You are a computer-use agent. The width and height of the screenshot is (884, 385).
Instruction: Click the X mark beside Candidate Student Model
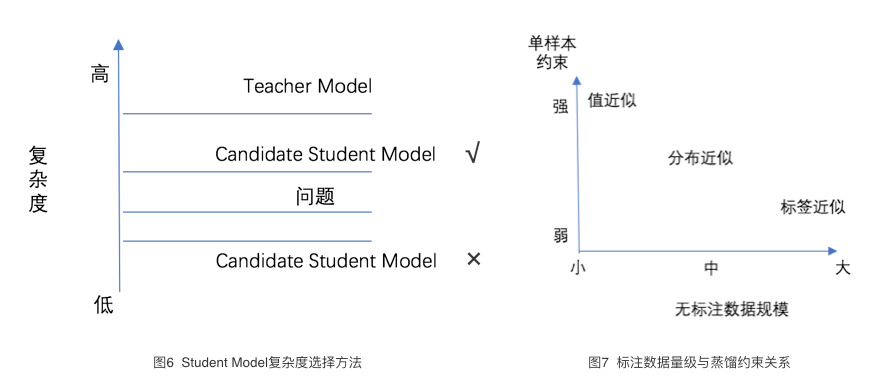[x=474, y=259]
